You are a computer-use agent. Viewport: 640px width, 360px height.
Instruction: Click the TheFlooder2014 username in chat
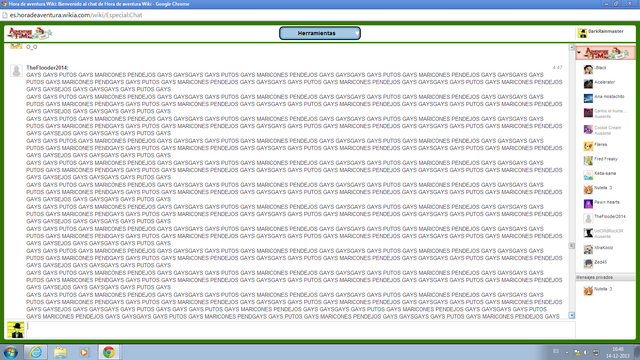(47, 68)
